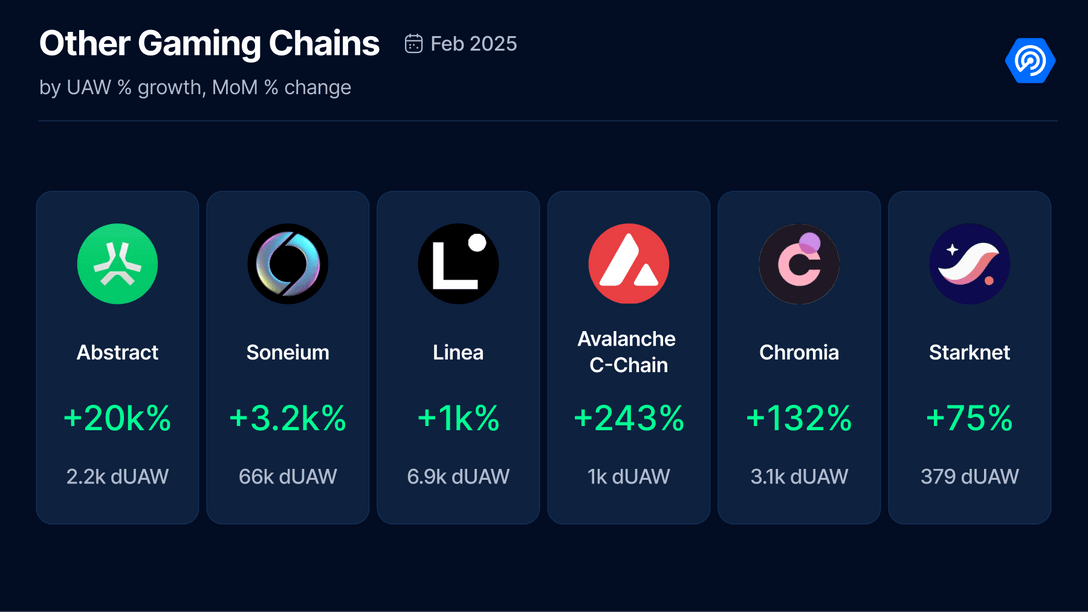The image size is (1088, 612).
Task: Click the blue DappRadar hexagon logo
Action: tap(1029, 61)
